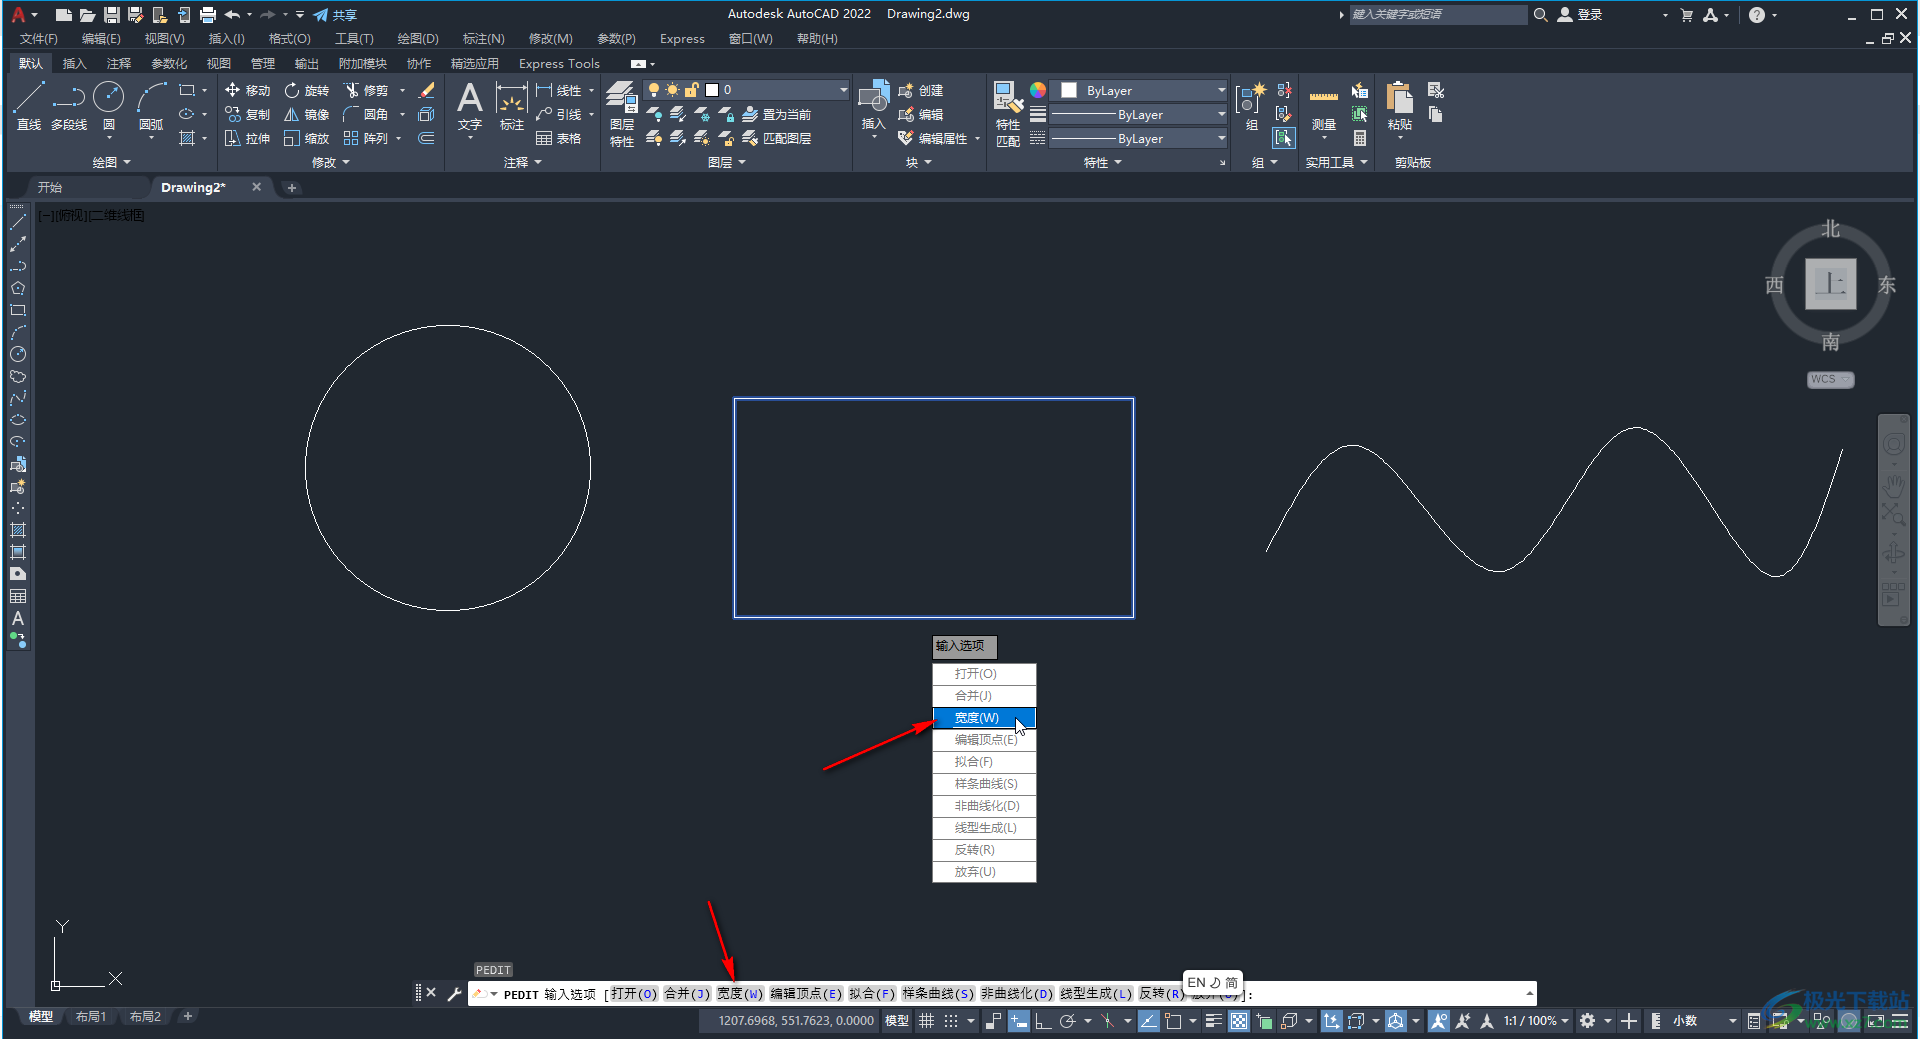Image resolution: width=1920 pixels, height=1039 pixels.
Task: Switch to the 布局1 layout tab
Action: coord(91,1017)
